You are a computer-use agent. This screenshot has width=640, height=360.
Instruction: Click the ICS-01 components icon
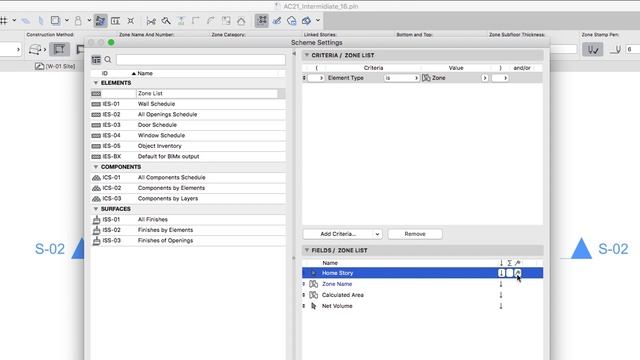[x=96, y=178]
